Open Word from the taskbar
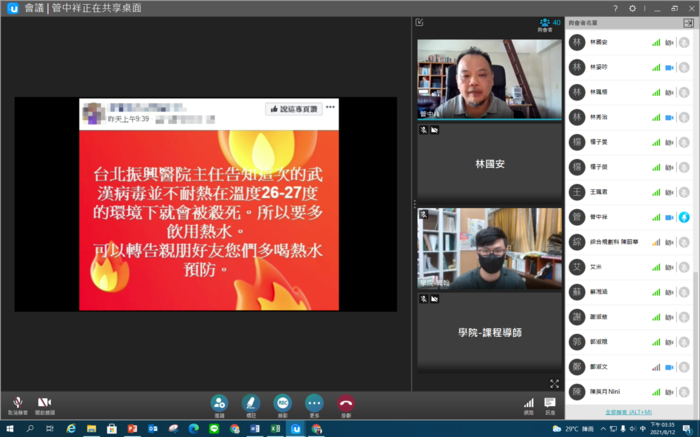 coord(254,429)
